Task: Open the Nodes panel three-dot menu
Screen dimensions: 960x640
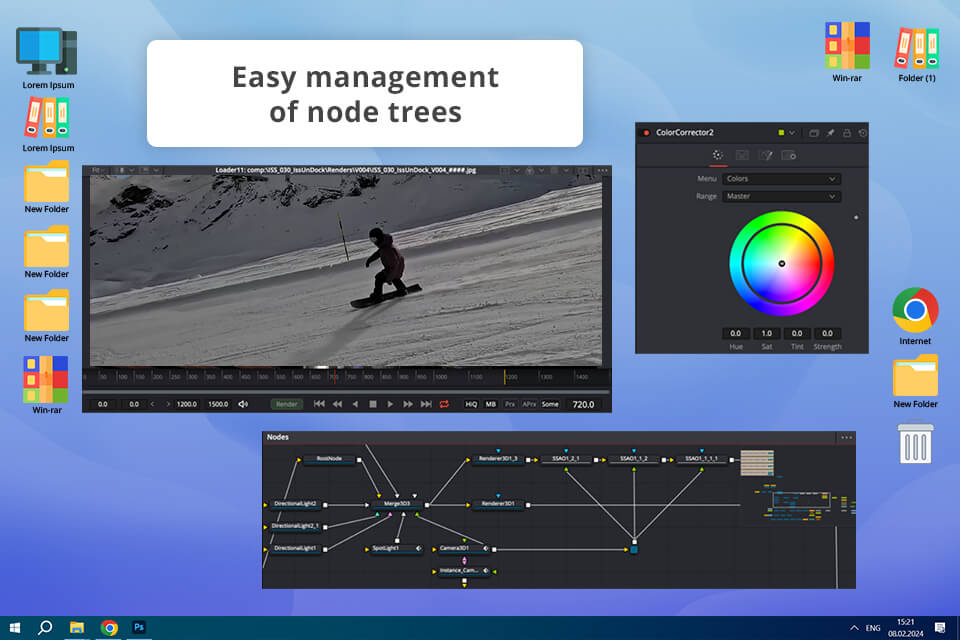Action: tap(847, 437)
